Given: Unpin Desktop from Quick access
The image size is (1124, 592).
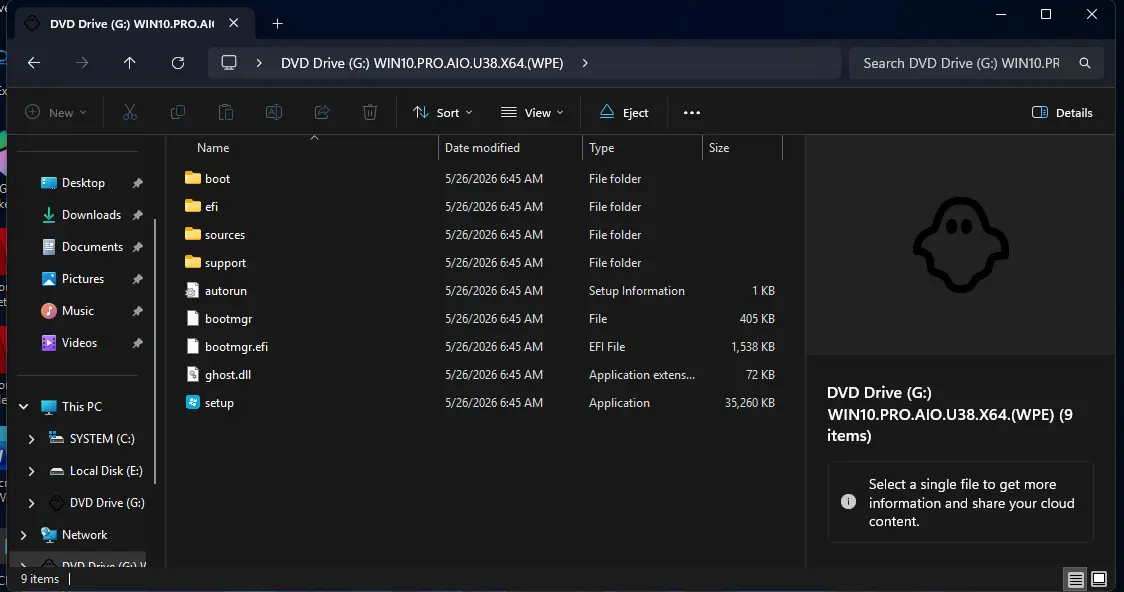Looking at the screenshot, I should click(x=138, y=183).
